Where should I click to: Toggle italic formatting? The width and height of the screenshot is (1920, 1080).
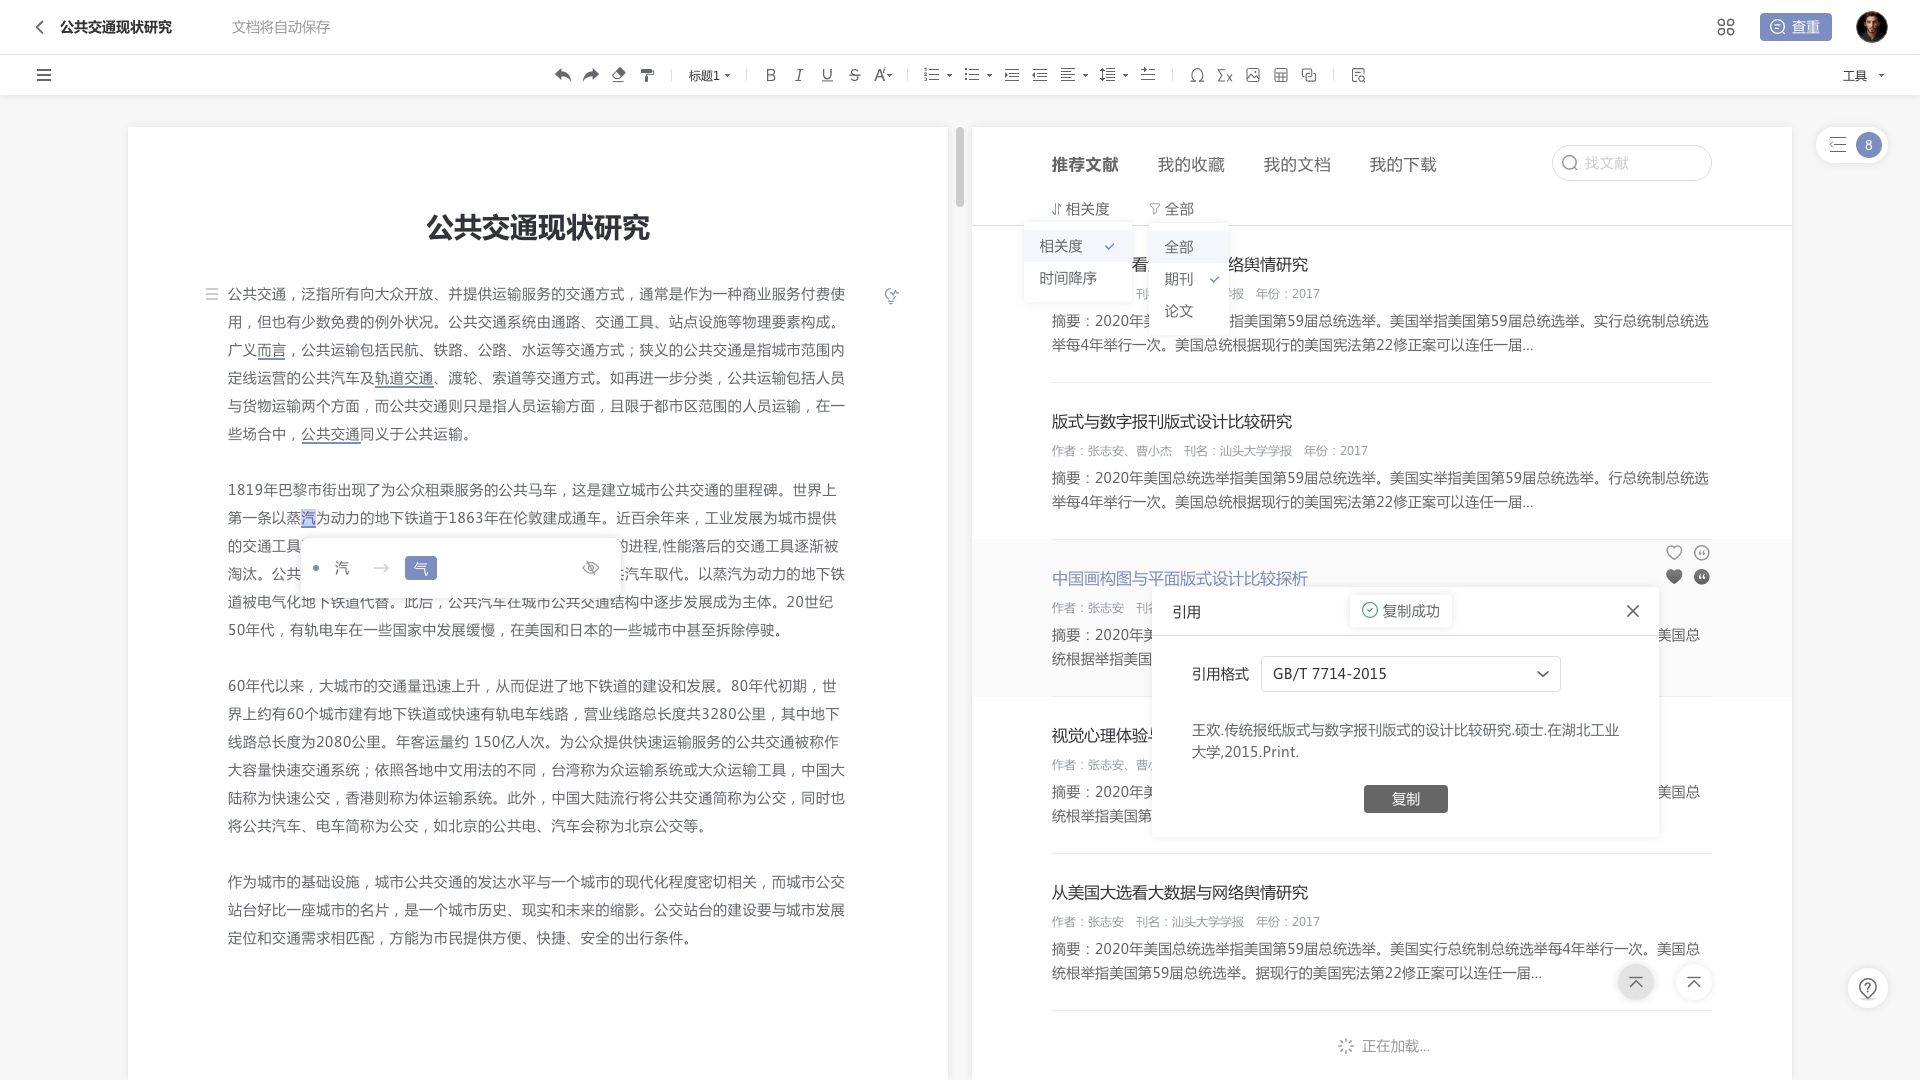tap(799, 75)
